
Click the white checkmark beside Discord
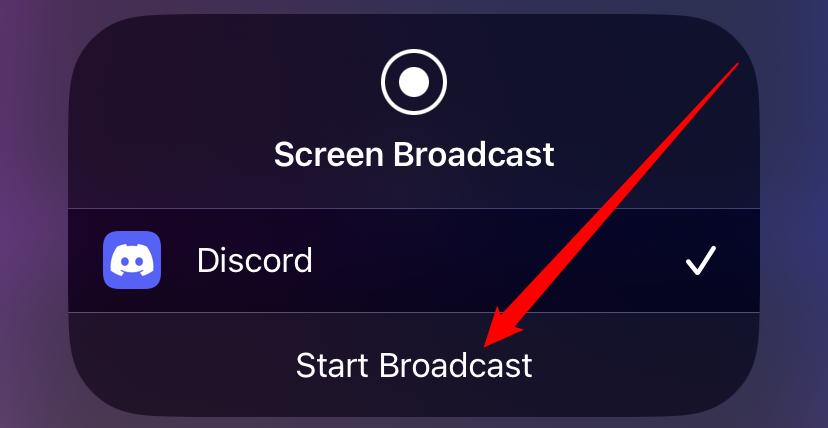[701, 261]
